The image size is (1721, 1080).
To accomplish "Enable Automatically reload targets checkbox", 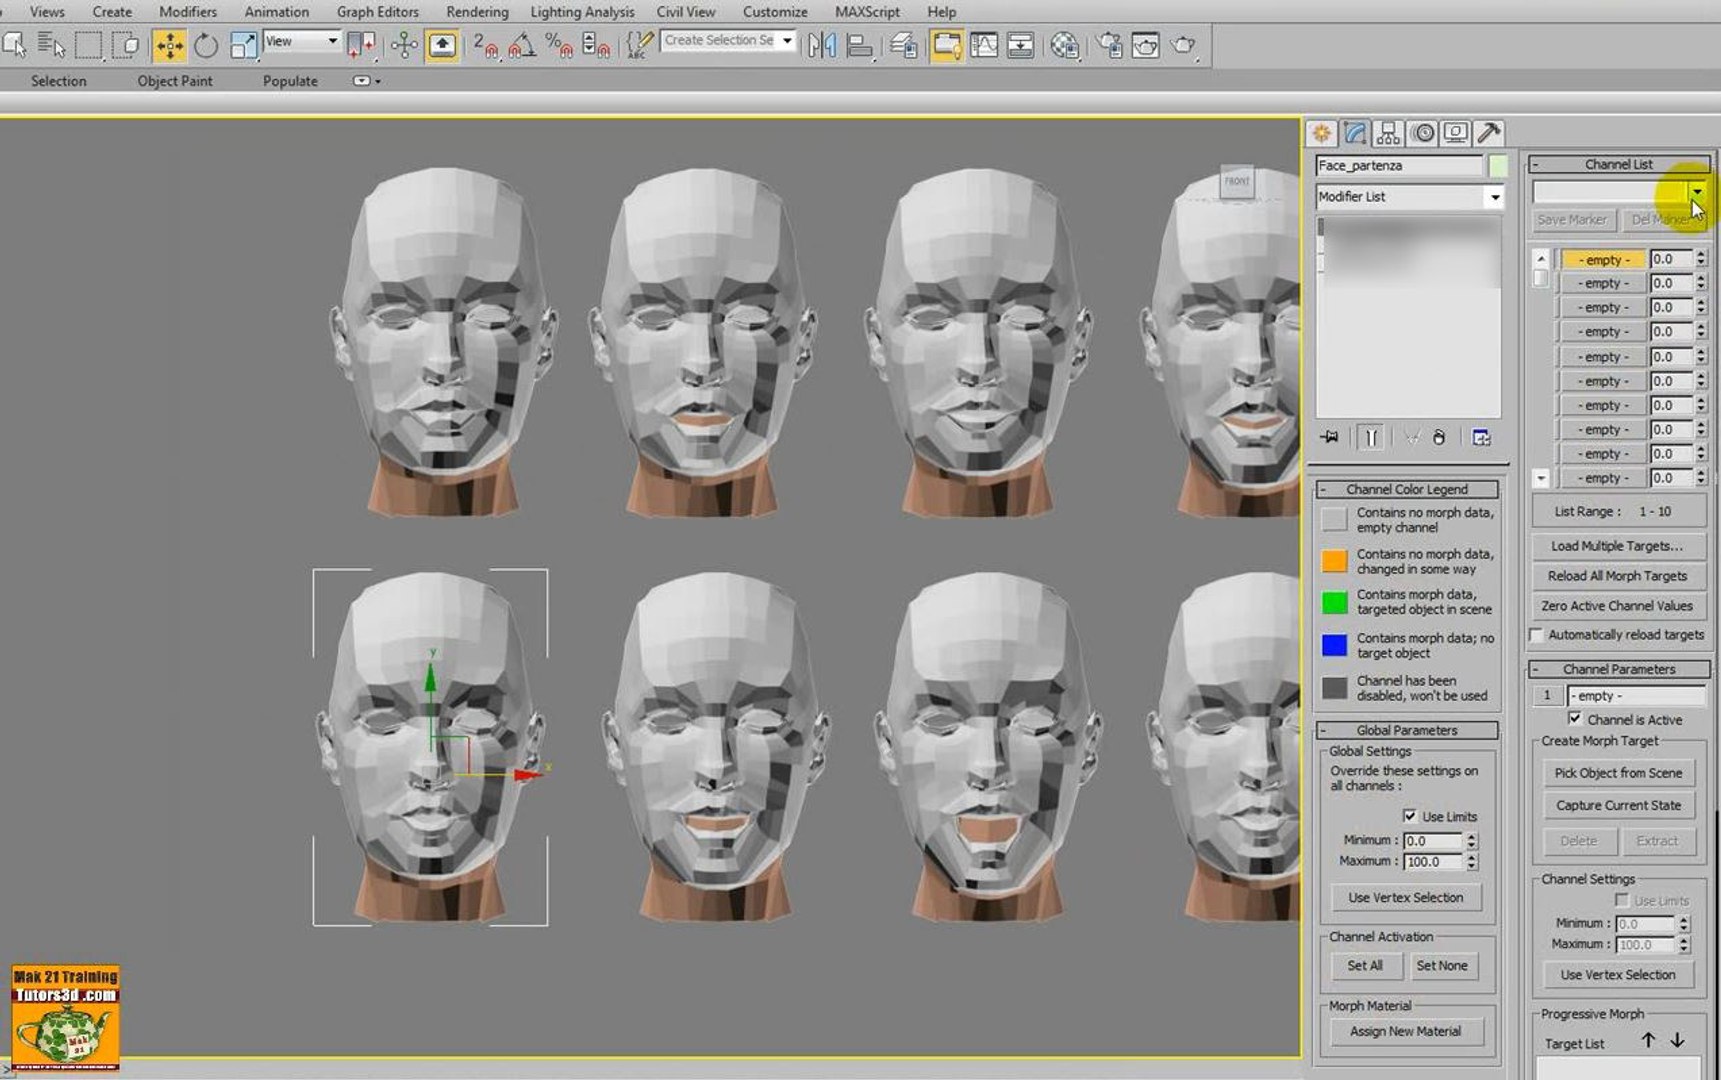I will (1538, 635).
